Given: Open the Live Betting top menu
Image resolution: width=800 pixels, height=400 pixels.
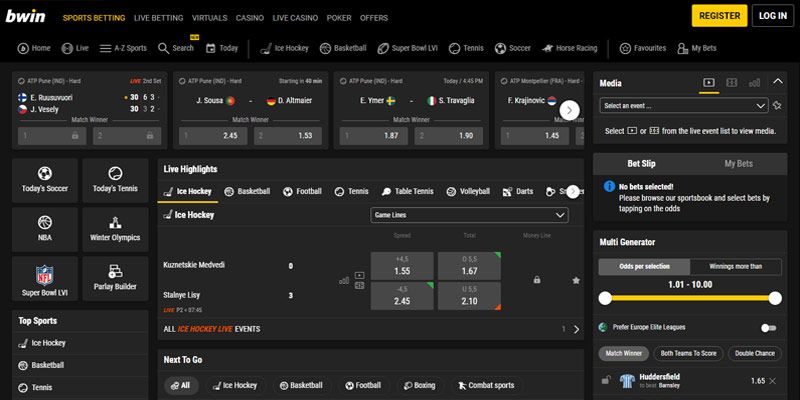Looking at the screenshot, I should pos(159,18).
